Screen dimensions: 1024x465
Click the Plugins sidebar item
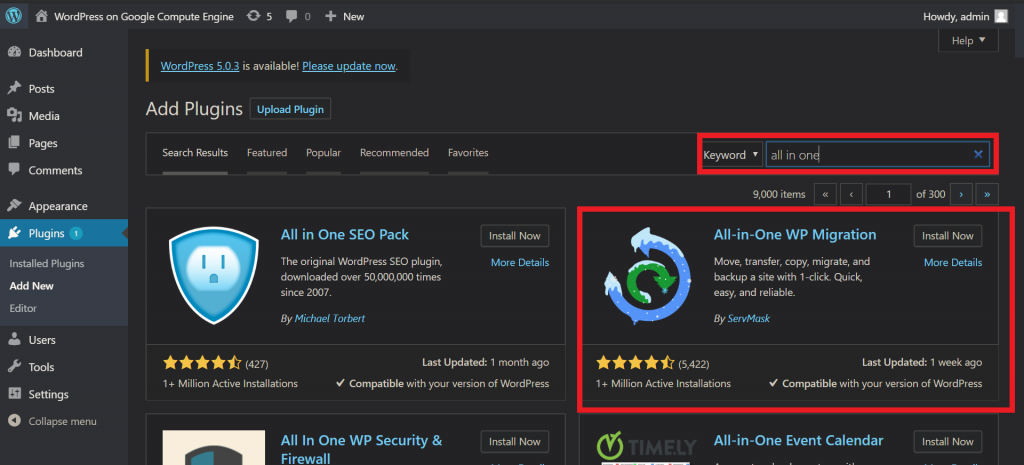coord(63,233)
